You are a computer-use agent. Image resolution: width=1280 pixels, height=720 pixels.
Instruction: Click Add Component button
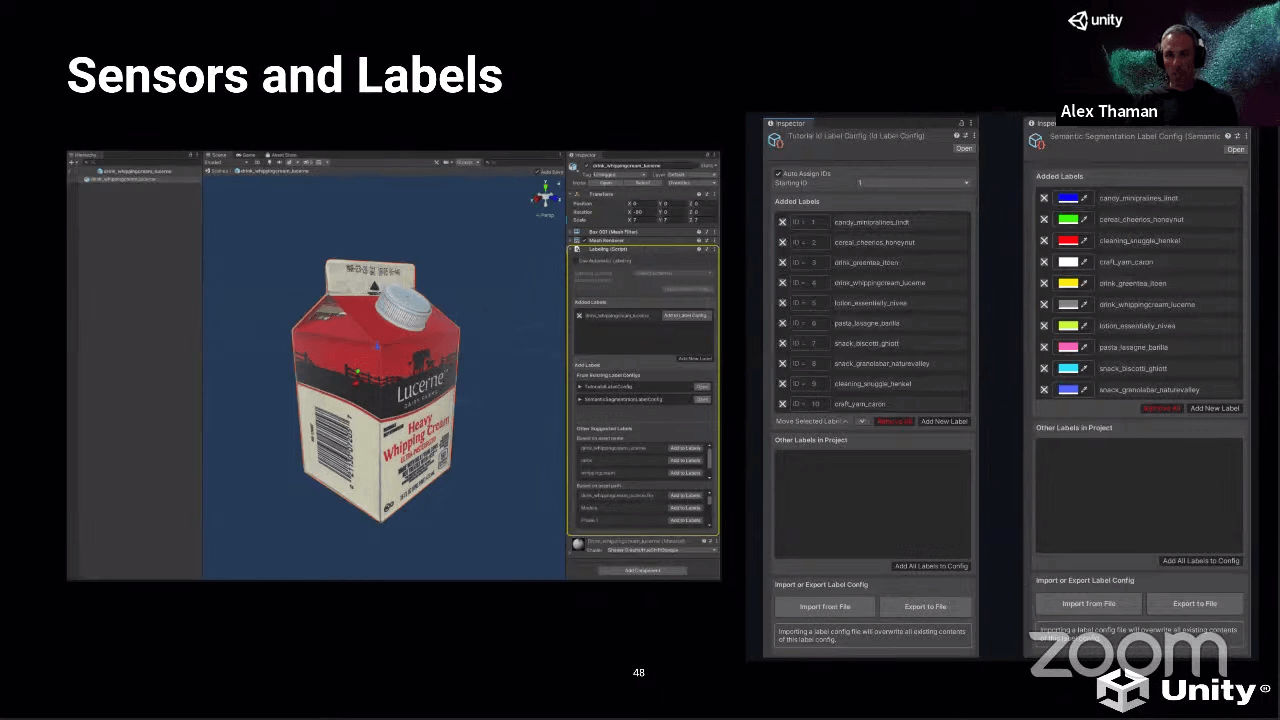click(x=643, y=571)
